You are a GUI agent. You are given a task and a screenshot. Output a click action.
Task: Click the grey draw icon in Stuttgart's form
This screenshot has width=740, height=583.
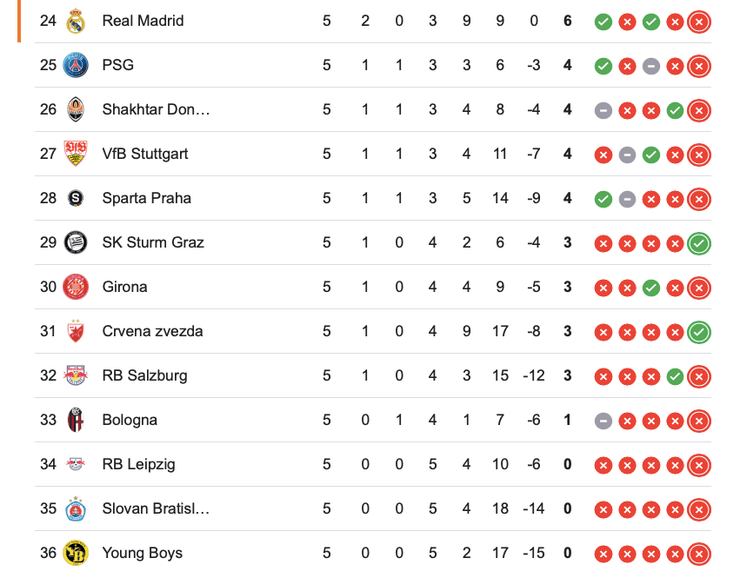(x=627, y=155)
